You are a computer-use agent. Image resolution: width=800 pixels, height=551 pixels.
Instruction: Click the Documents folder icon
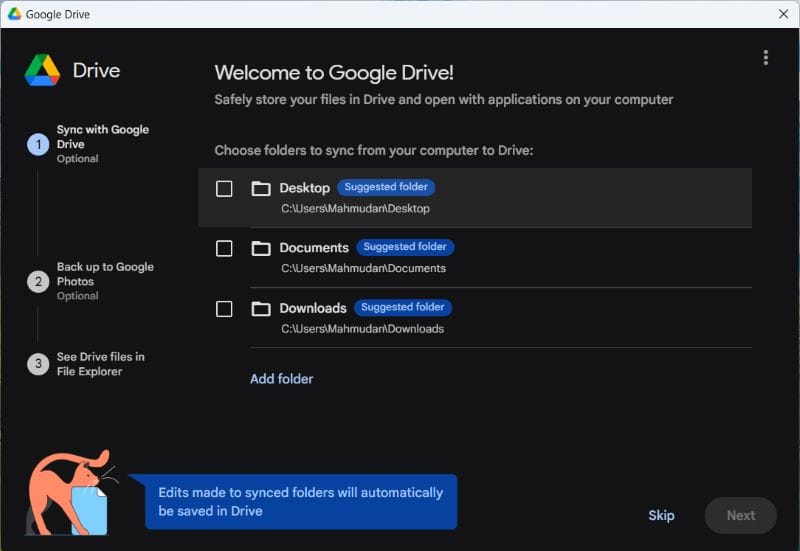click(261, 248)
